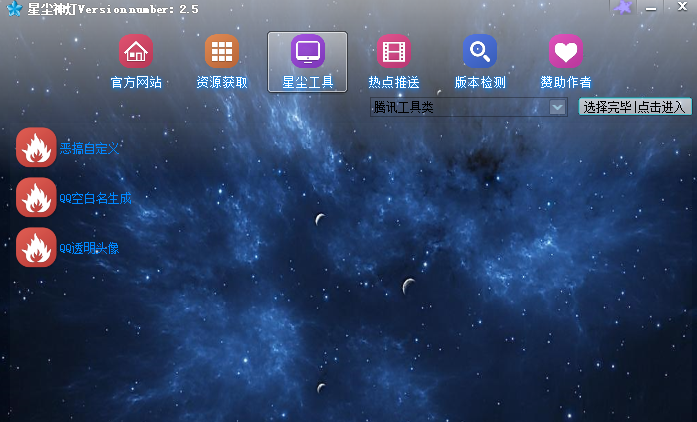Viewport: 697px width, 422px height.
Task: Open the 官方网站 house icon
Action: click(x=136, y=51)
